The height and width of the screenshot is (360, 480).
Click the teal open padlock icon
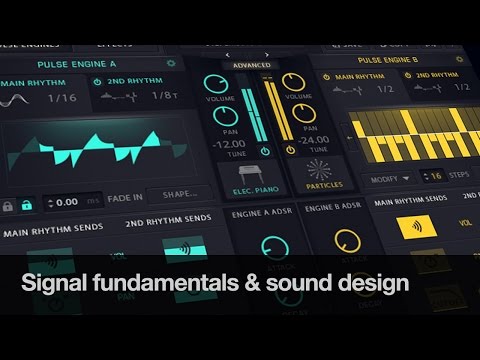click(x=27, y=204)
